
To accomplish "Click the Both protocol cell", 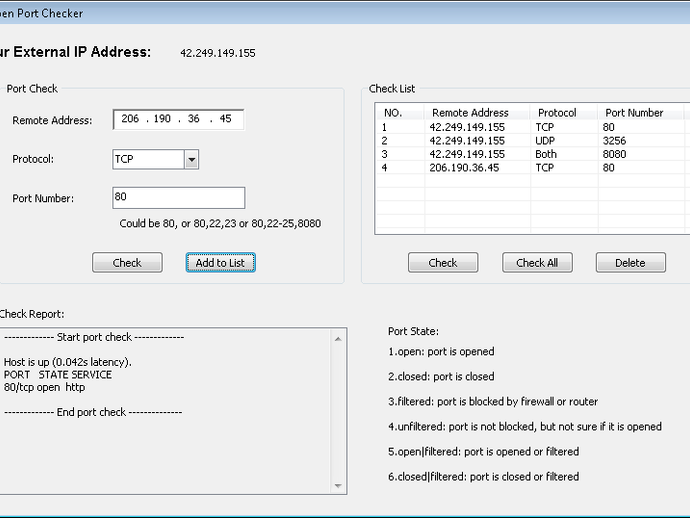I will [x=546, y=154].
